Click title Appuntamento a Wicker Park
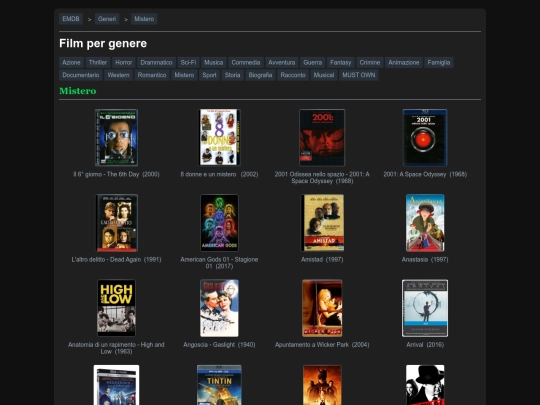Image resolution: width=540 pixels, height=405 pixels. (x=322, y=345)
